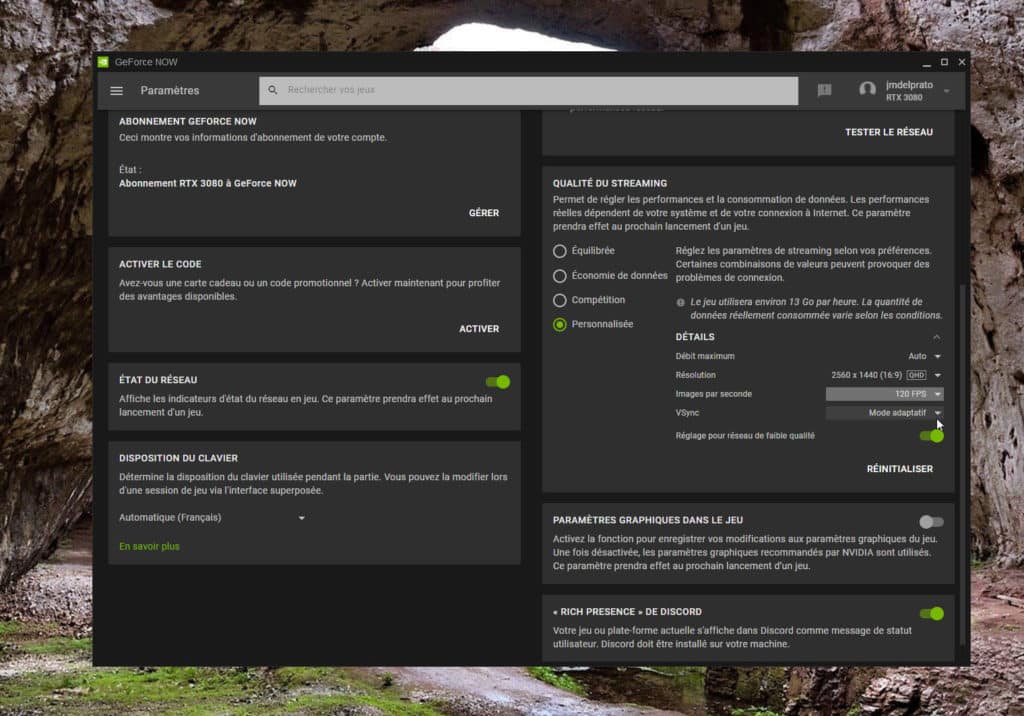Click Activer le code heading

pyautogui.click(x=160, y=264)
